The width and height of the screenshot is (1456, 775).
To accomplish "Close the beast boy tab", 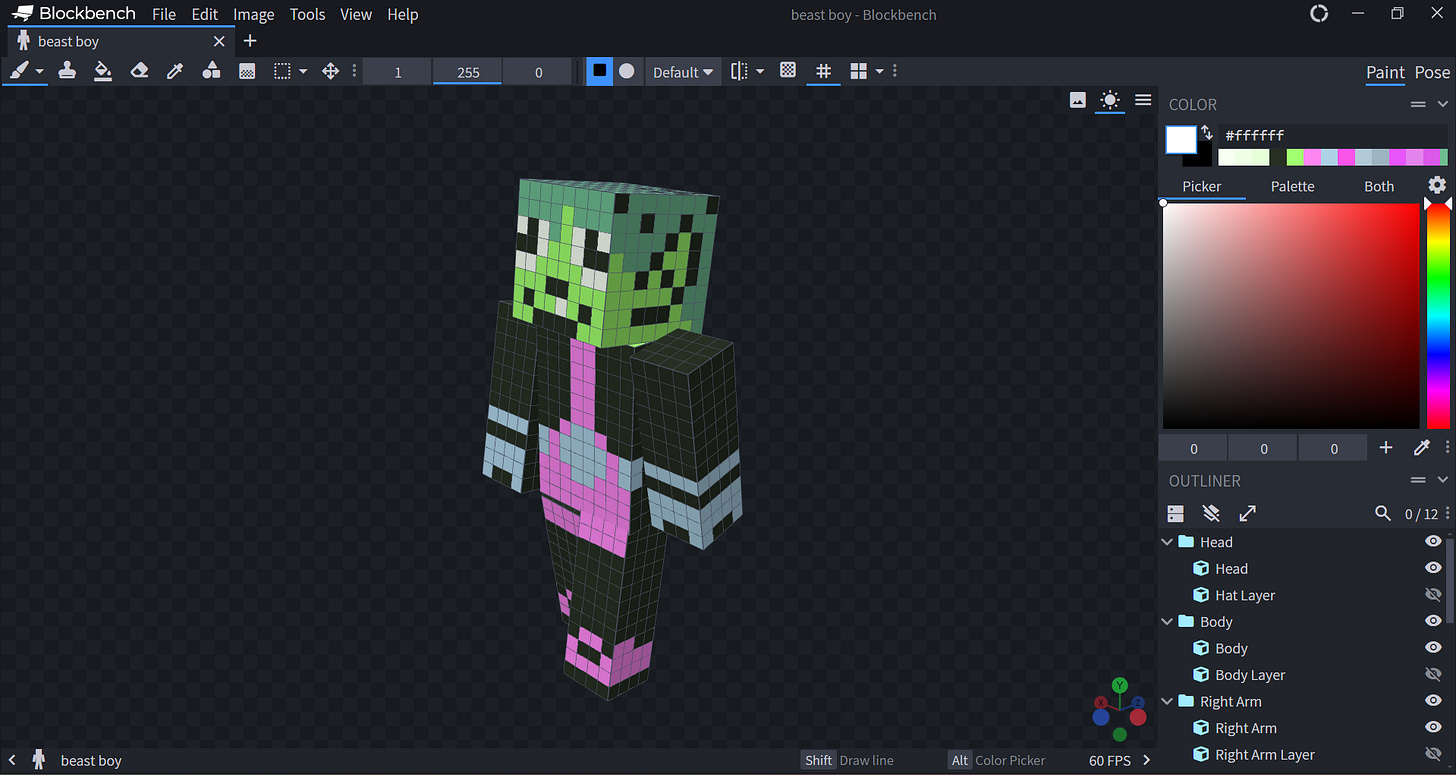I will (x=219, y=41).
